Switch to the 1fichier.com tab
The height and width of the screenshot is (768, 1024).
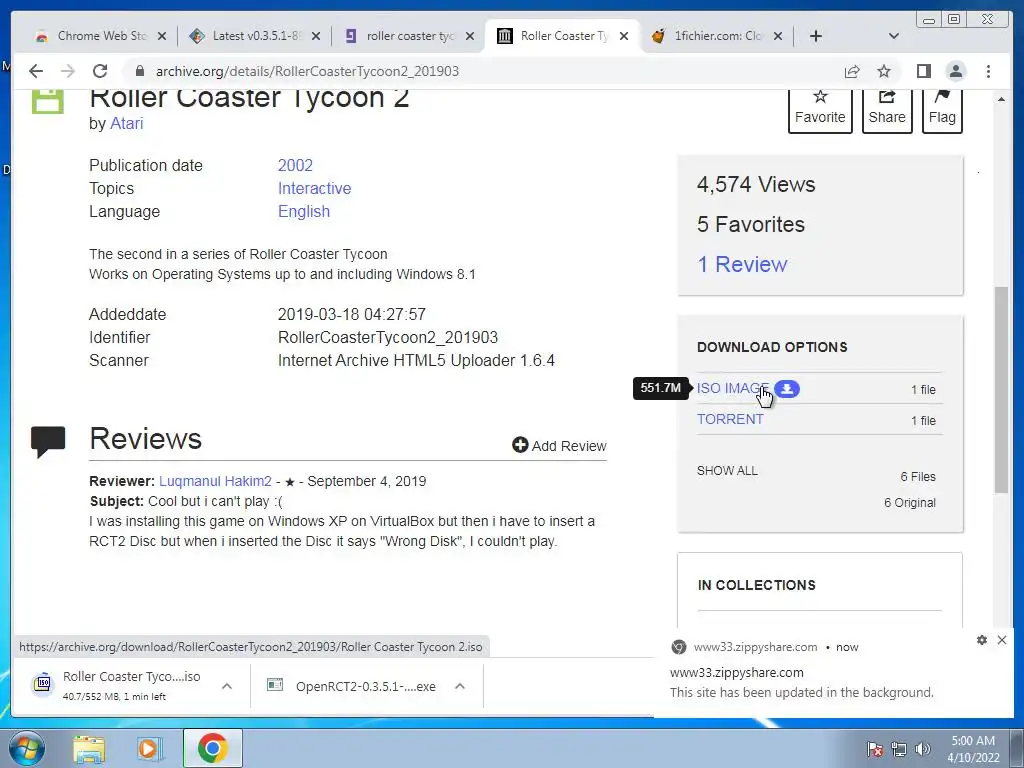[x=718, y=36]
